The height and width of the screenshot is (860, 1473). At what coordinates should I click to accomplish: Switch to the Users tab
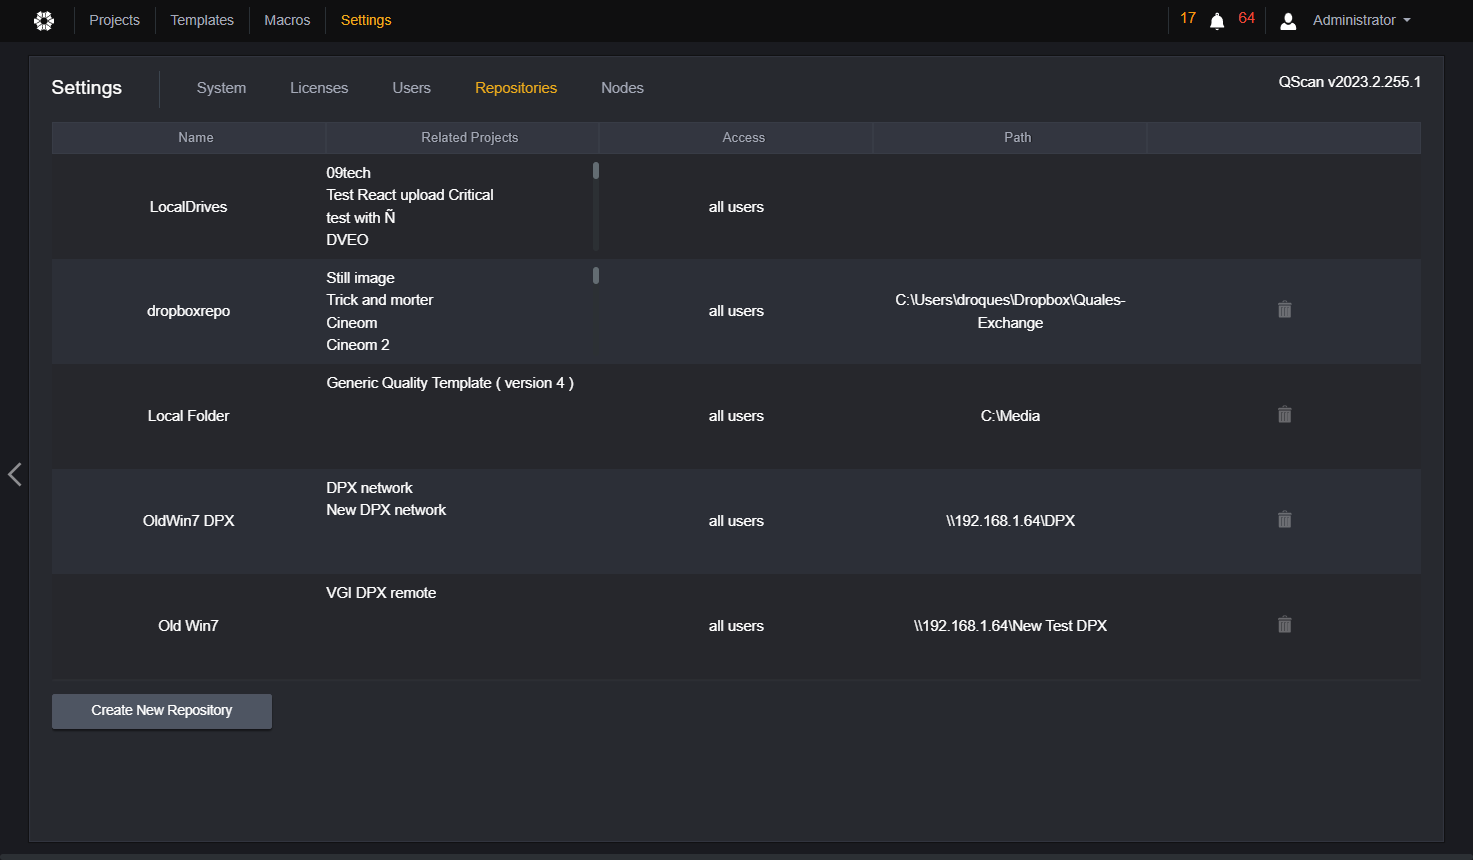[x=411, y=88]
